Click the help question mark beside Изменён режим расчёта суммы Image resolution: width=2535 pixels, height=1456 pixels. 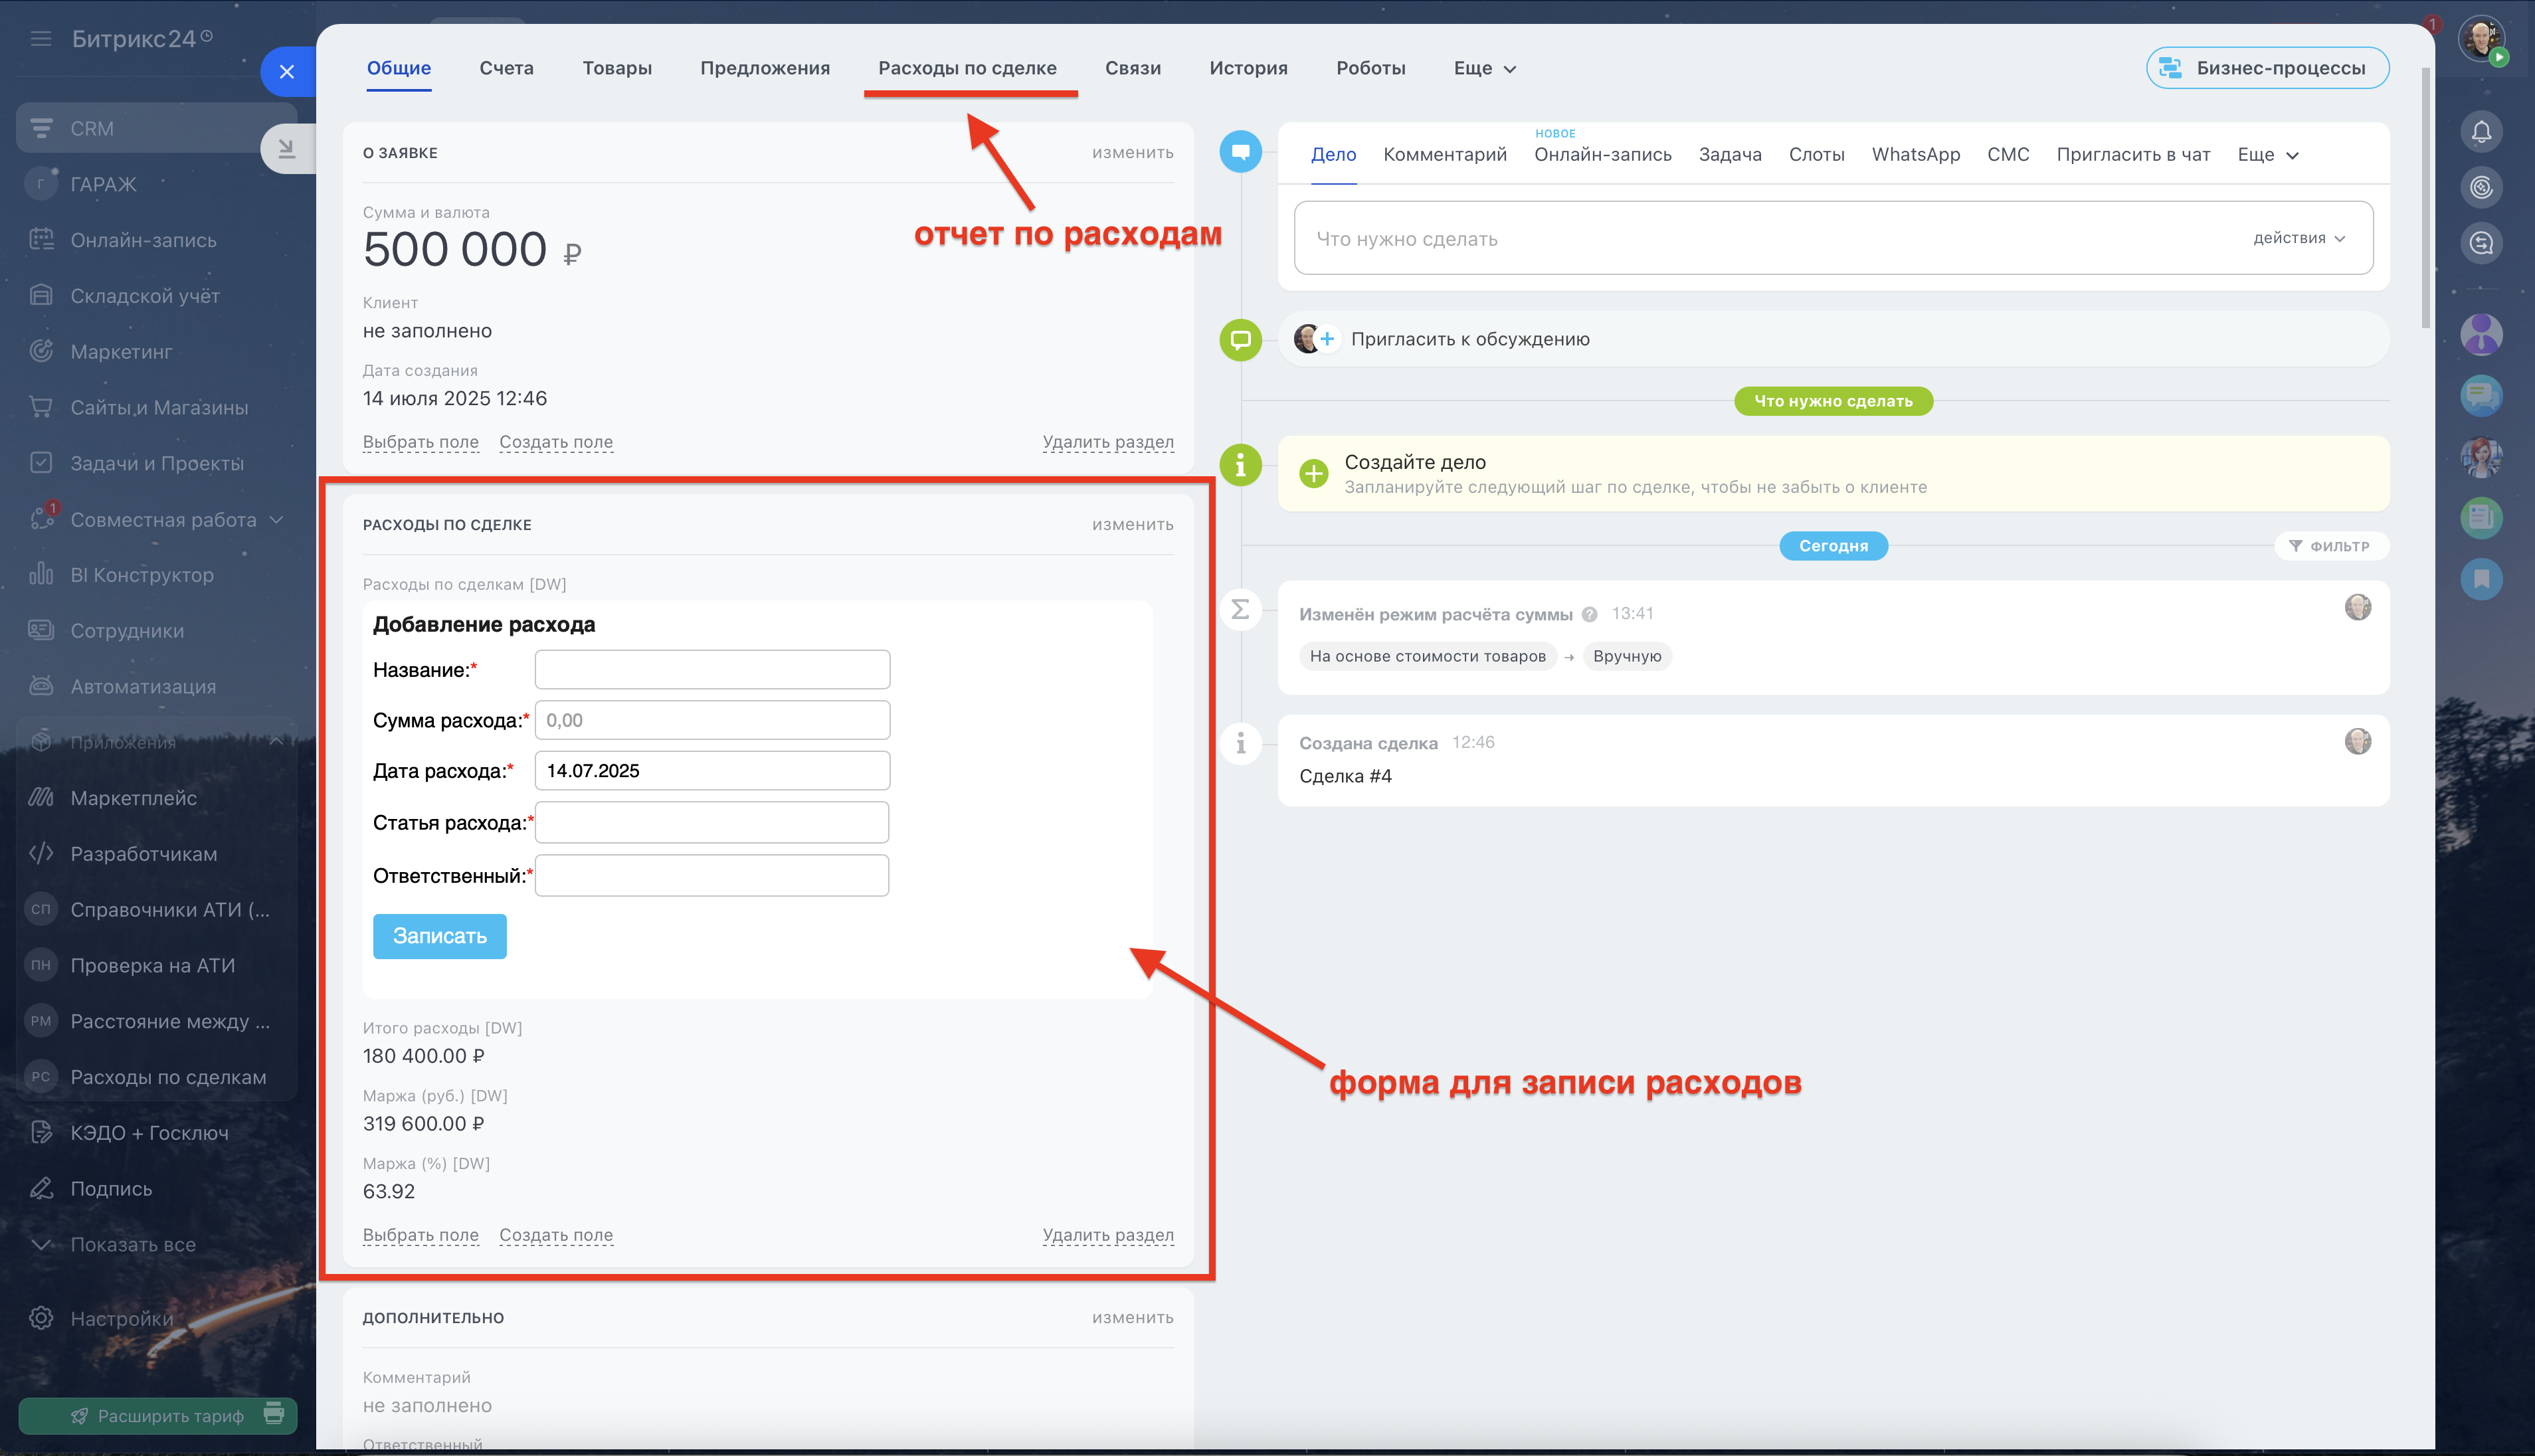1589,614
